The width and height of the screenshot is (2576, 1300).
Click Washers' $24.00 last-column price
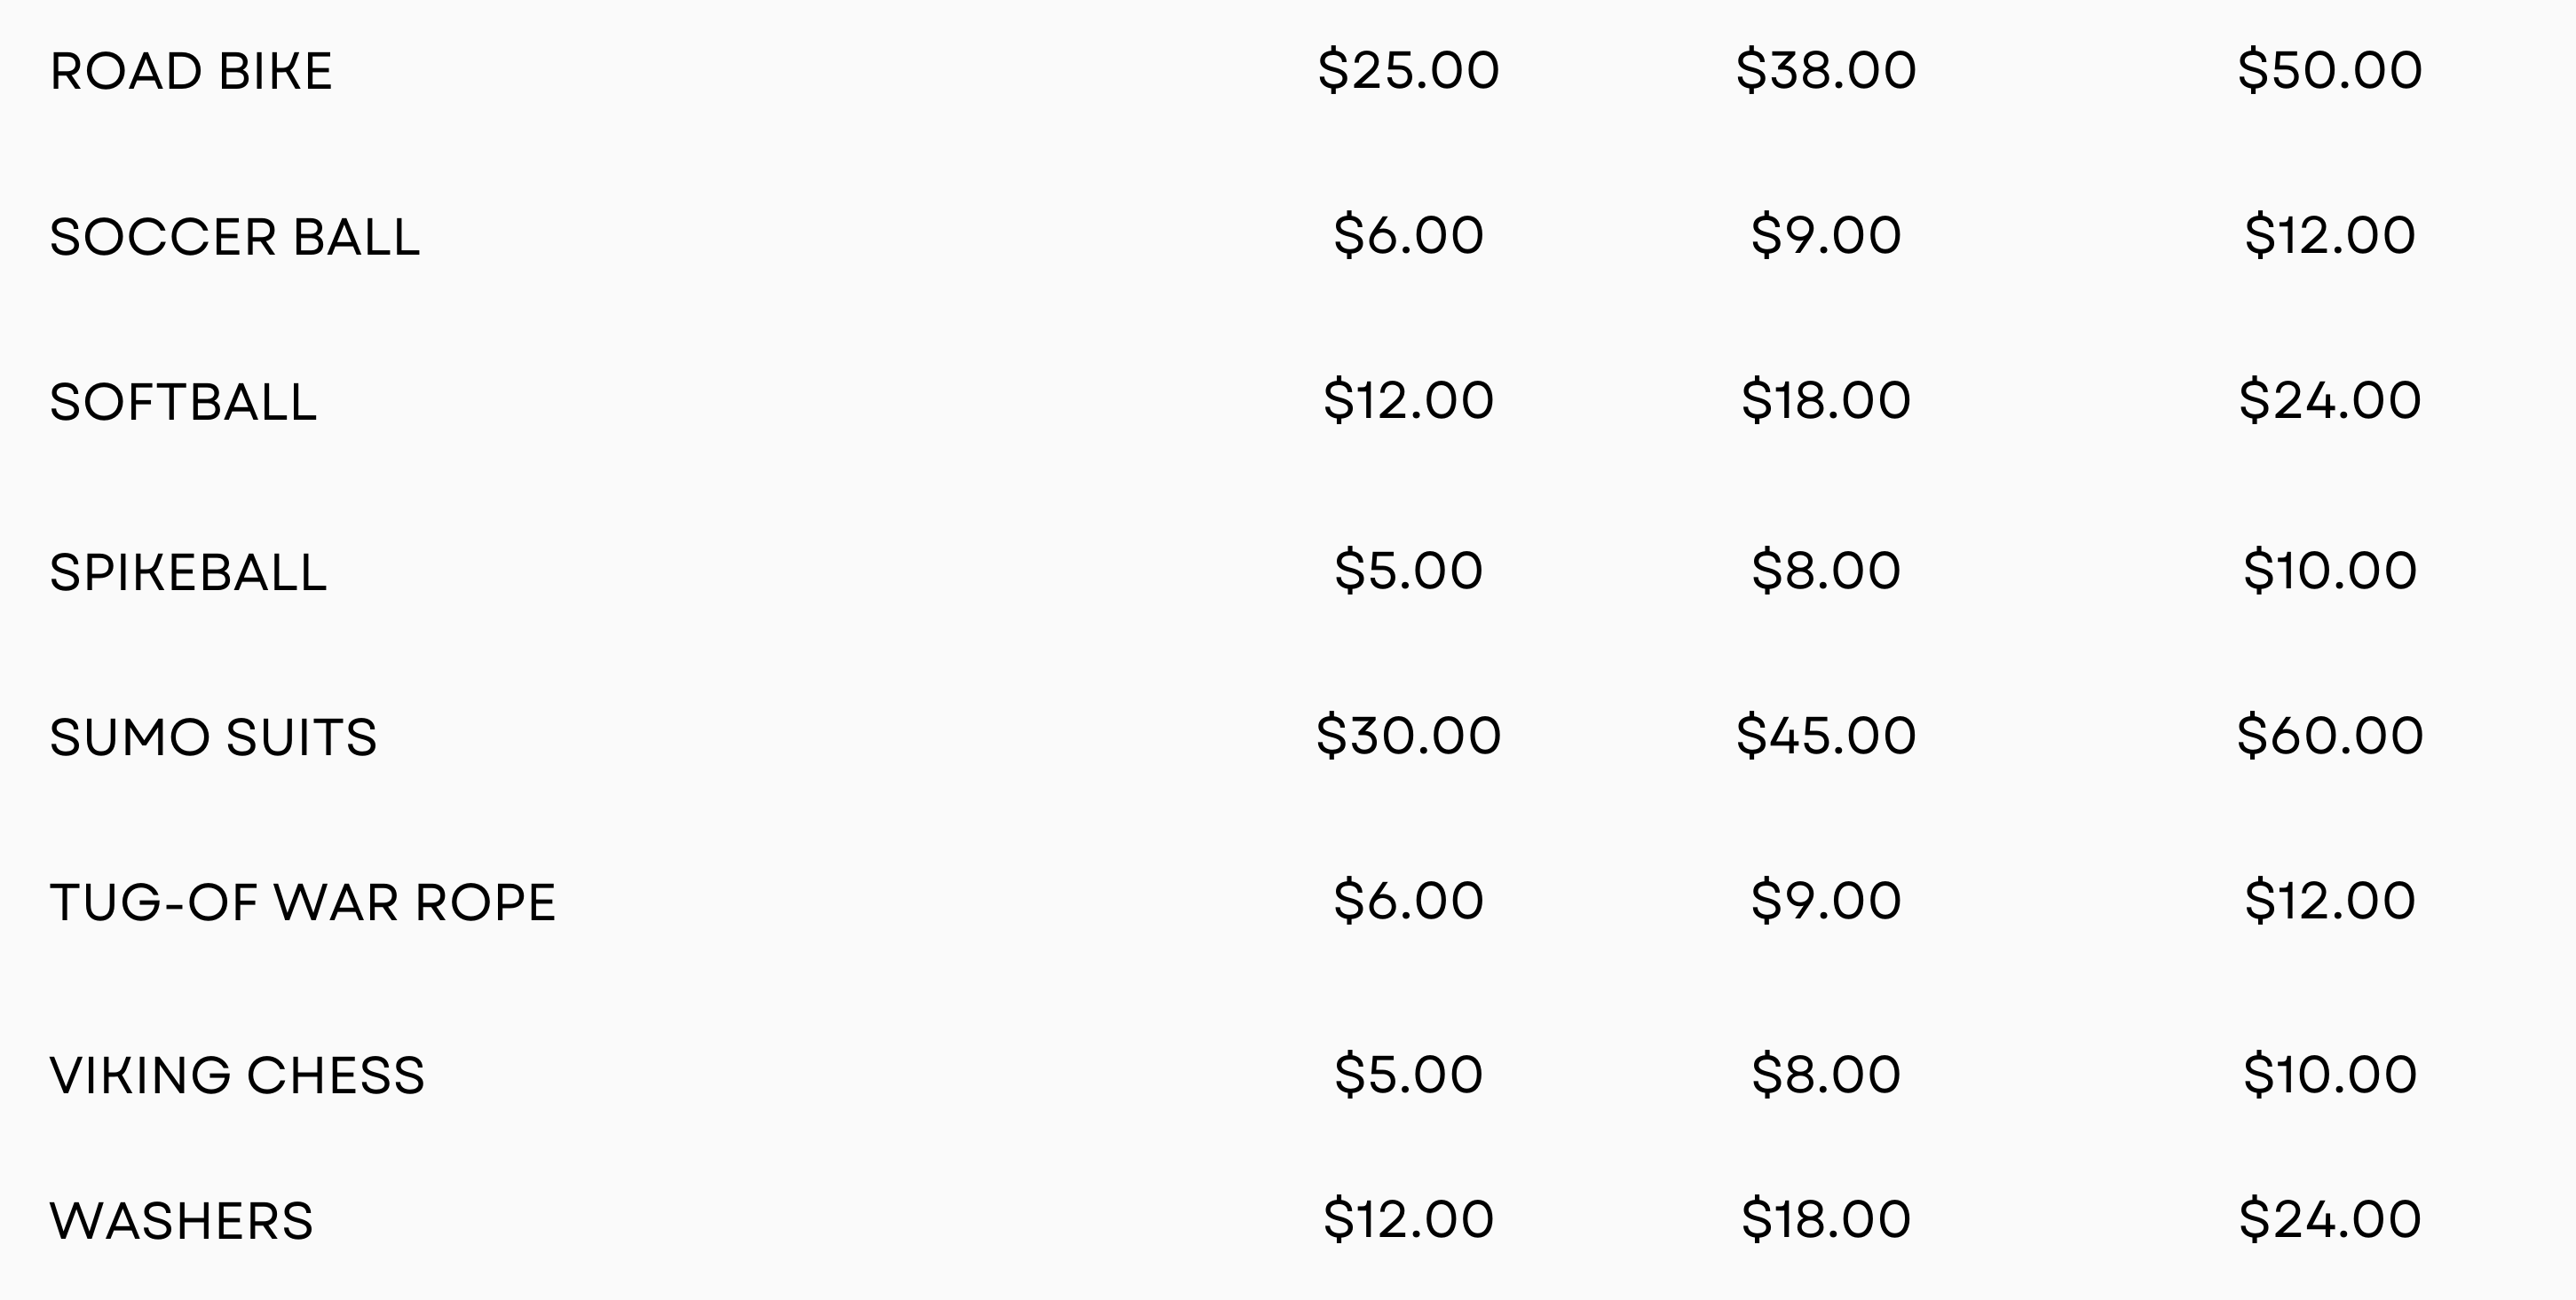pyautogui.click(x=2329, y=1219)
